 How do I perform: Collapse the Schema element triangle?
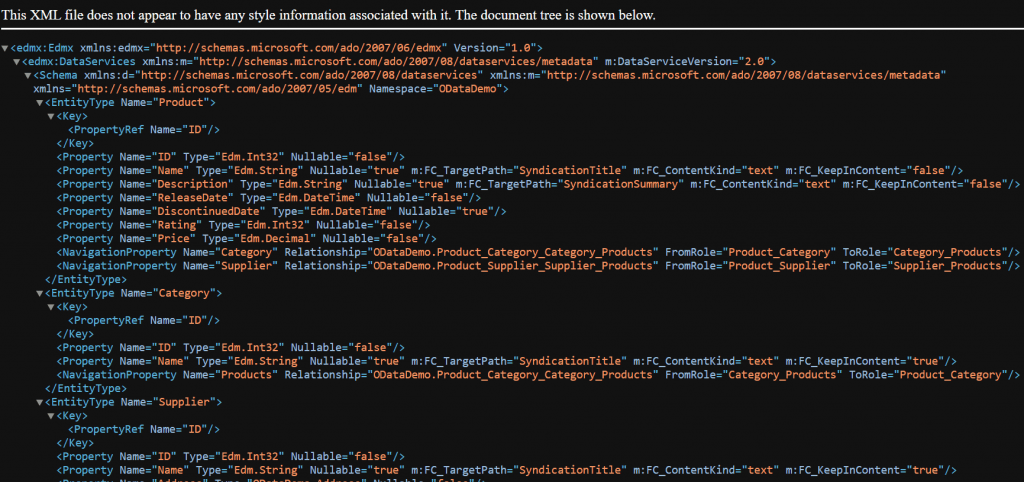(x=28, y=75)
